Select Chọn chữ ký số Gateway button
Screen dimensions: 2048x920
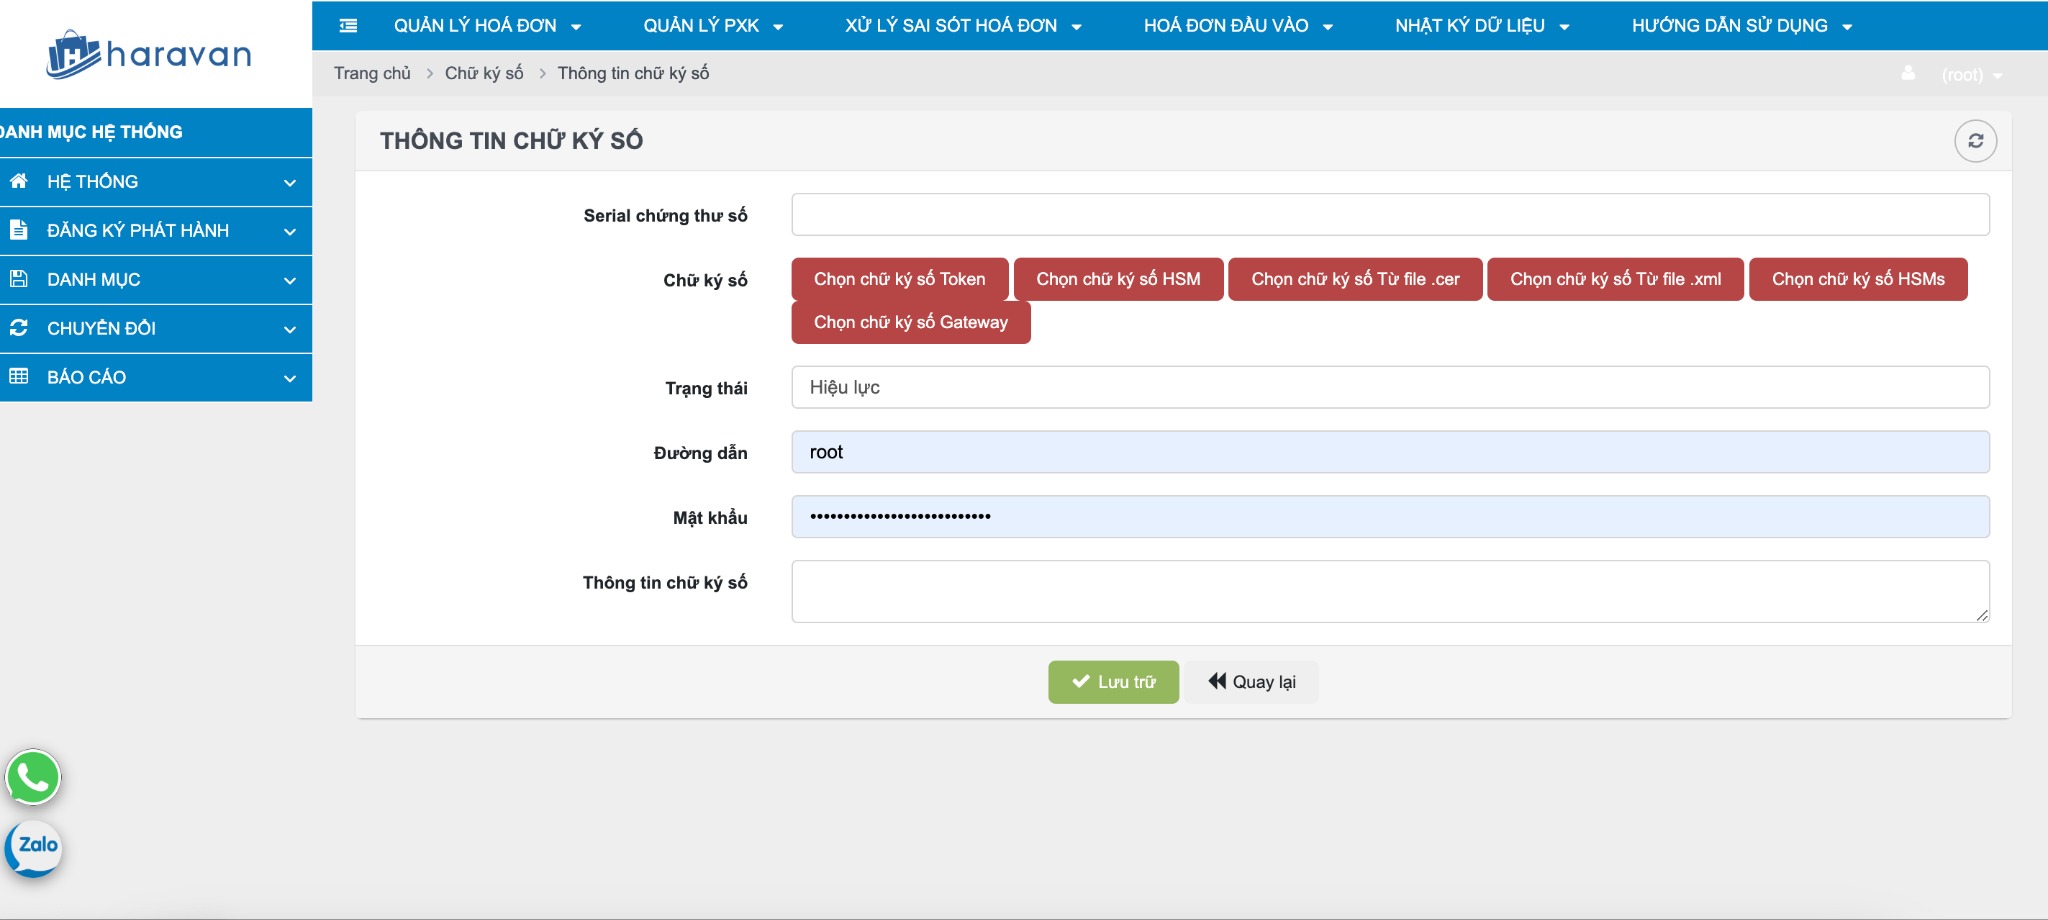910,322
